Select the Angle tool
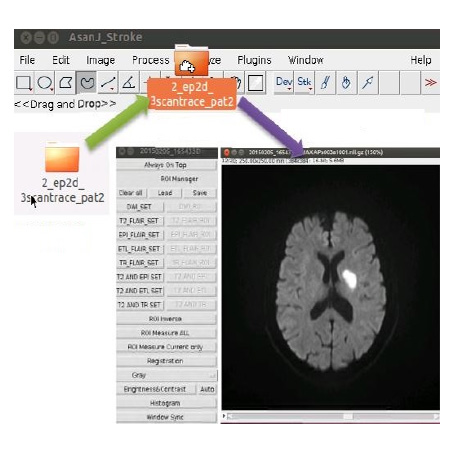 [129, 83]
